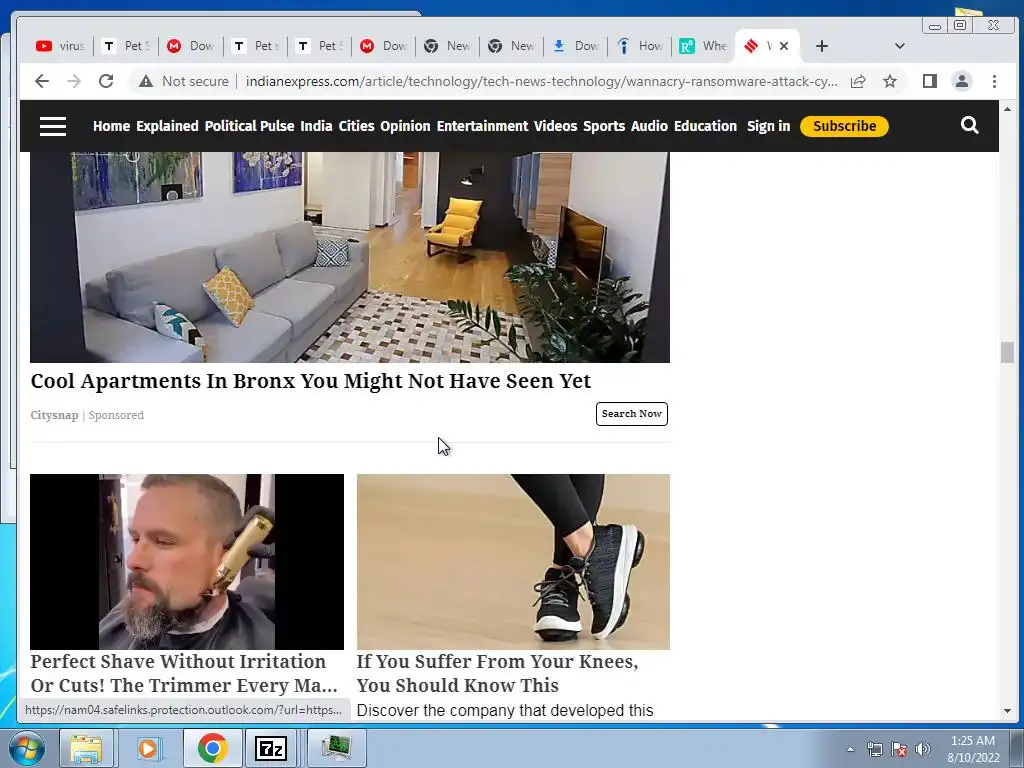Viewport: 1024px width, 768px height.
Task: Show hidden system tray icons
Action: click(850, 749)
